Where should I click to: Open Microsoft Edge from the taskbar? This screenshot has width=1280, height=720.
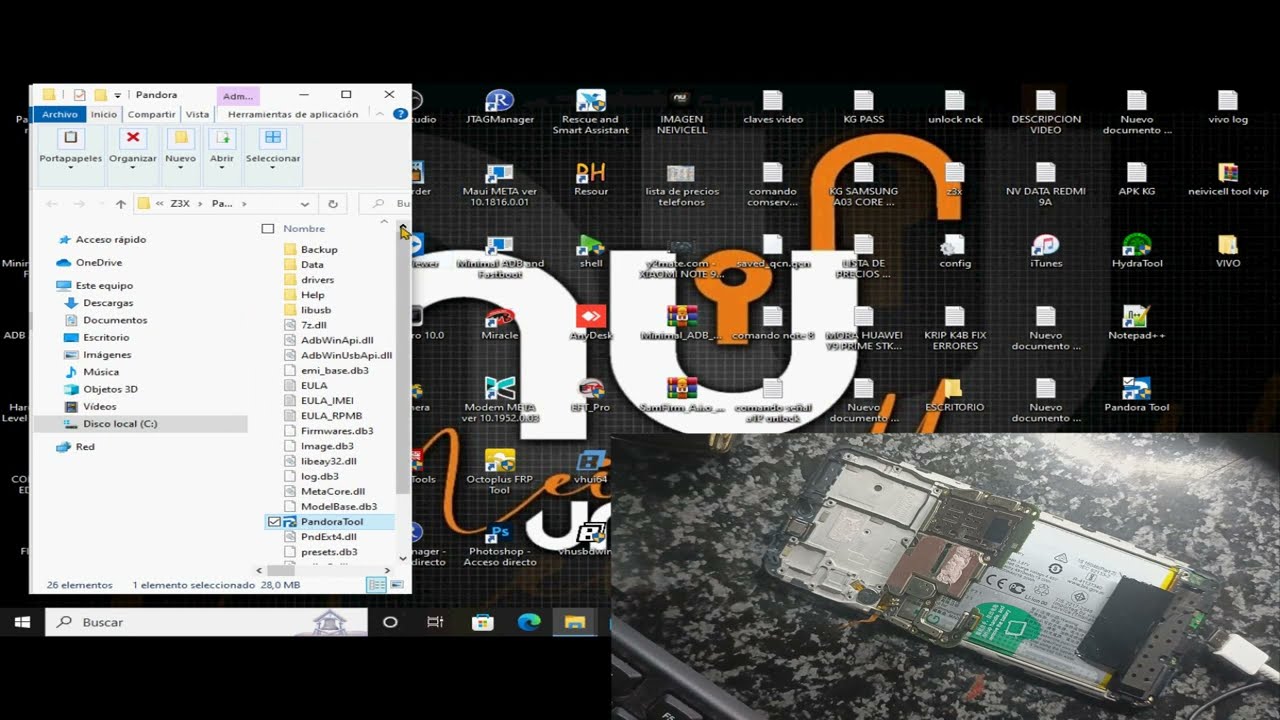[529, 622]
